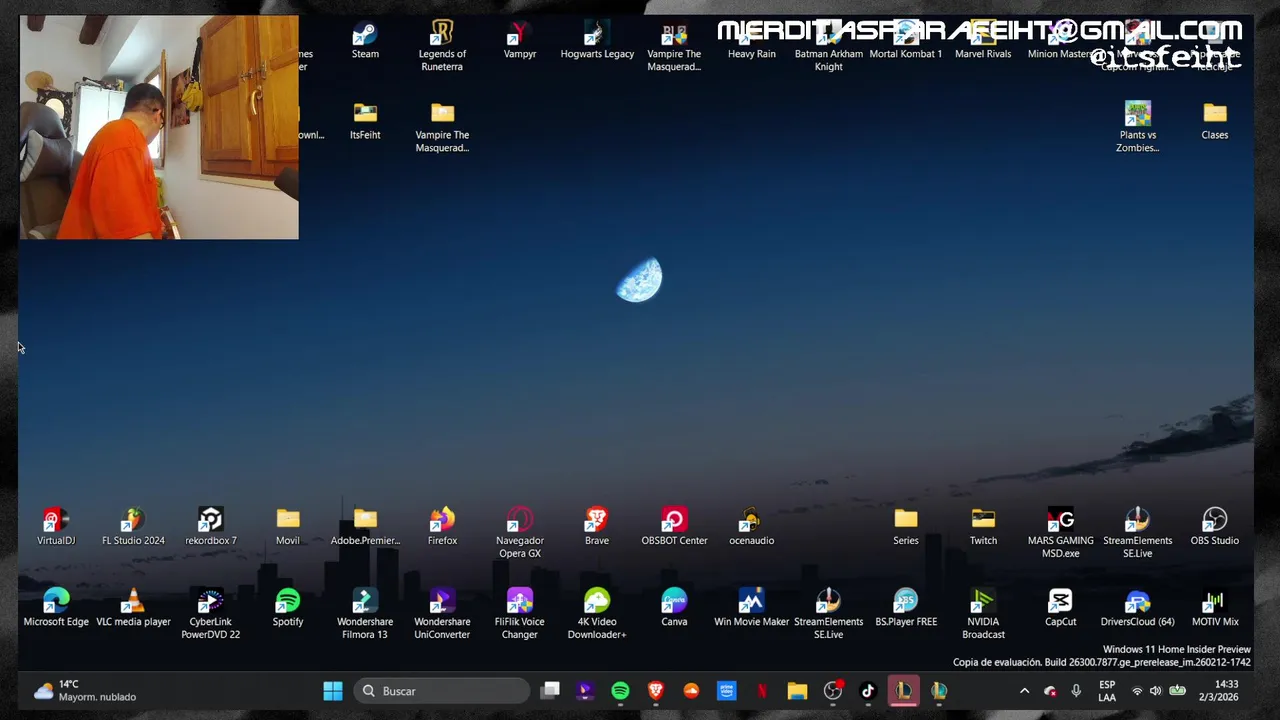
Task: Click the Buscar taskbar search box
Action: [442, 691]
